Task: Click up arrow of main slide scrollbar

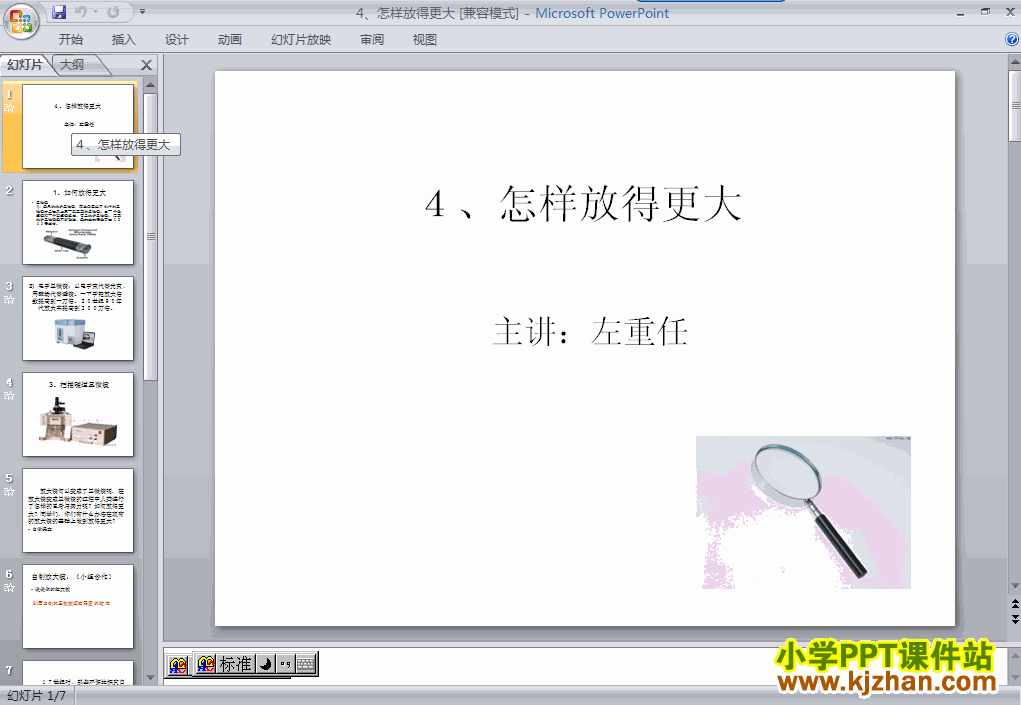Action: [1014, 62]
